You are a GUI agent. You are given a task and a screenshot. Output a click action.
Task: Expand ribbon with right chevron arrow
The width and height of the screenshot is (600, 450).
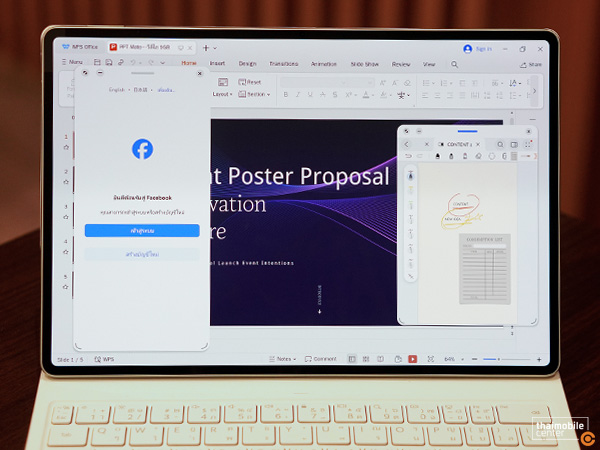coord(535,91)
